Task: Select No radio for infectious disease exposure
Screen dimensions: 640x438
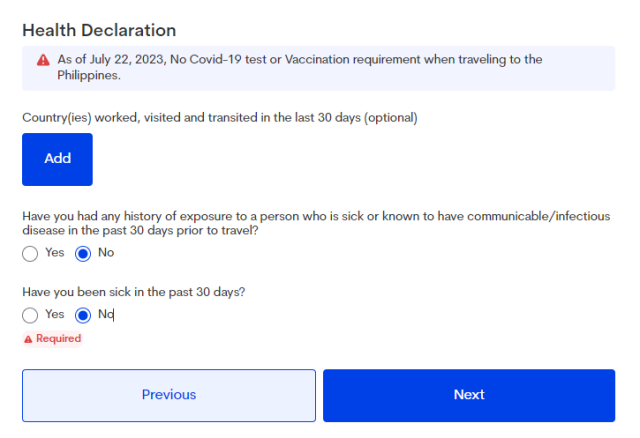Action: pos(84,253)
